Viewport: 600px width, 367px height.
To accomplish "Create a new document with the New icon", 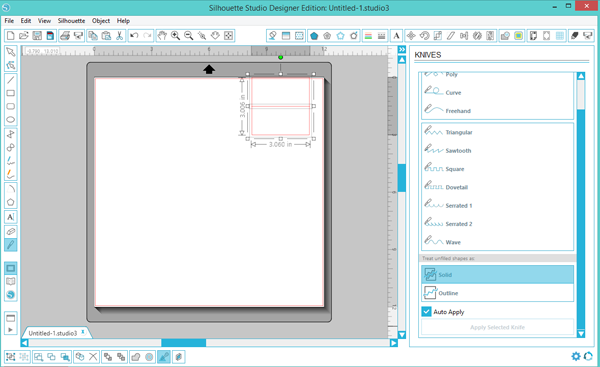I will [11, 36].
